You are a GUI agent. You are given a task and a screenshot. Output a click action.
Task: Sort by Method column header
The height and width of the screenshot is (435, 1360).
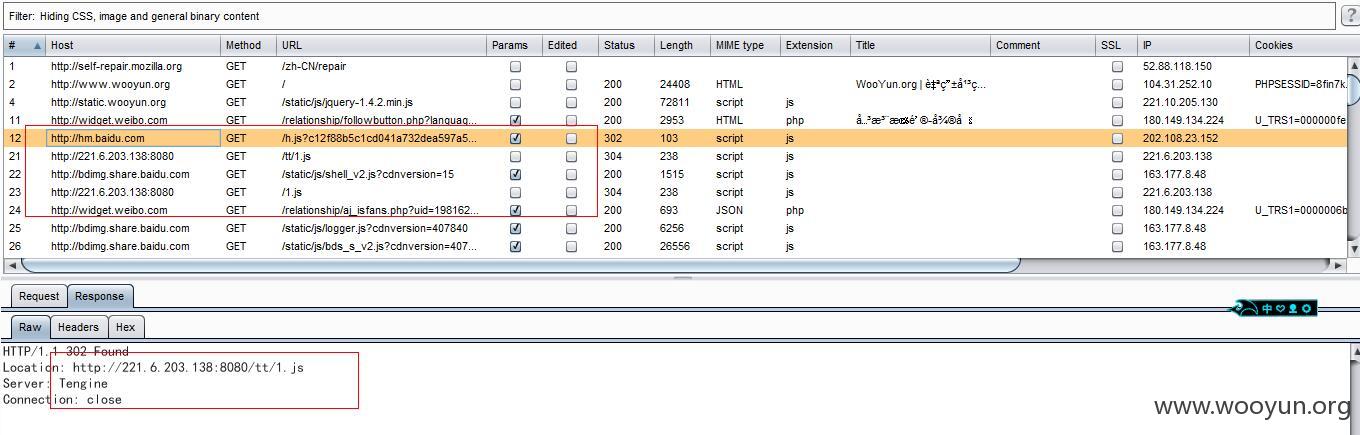pos(249,45)
